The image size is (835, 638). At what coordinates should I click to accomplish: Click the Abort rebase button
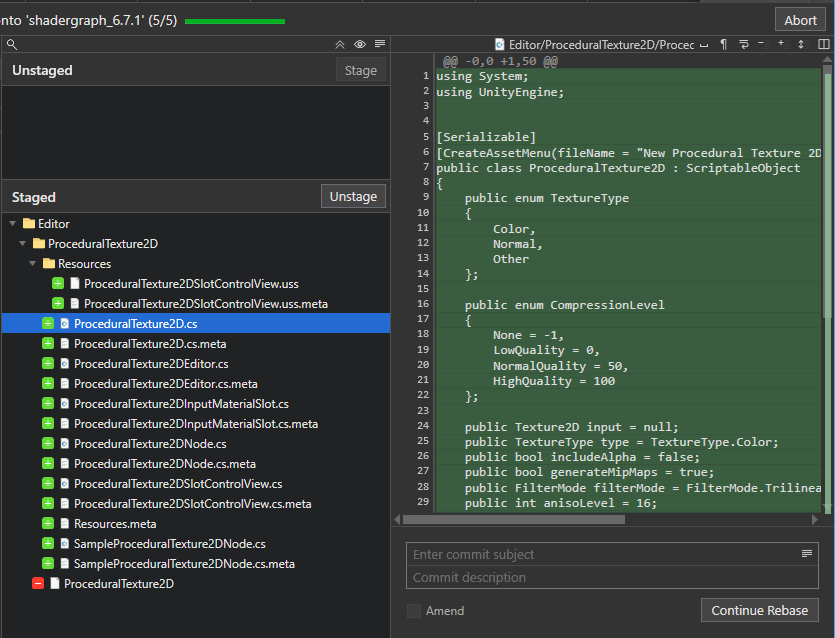click(800, 21)
